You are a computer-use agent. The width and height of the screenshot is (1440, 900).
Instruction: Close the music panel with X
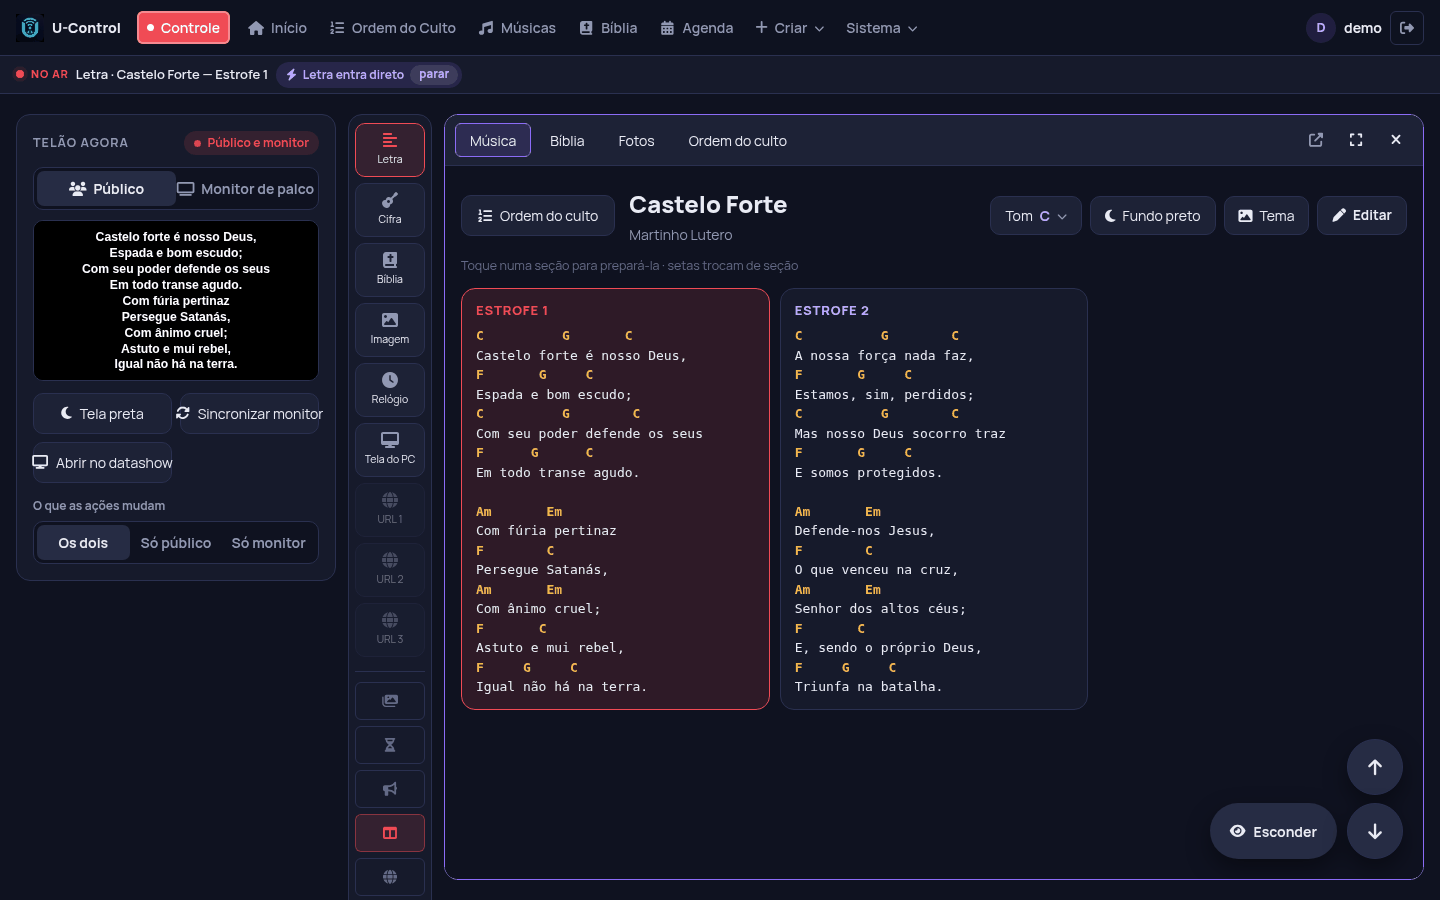coord(1396,140)
